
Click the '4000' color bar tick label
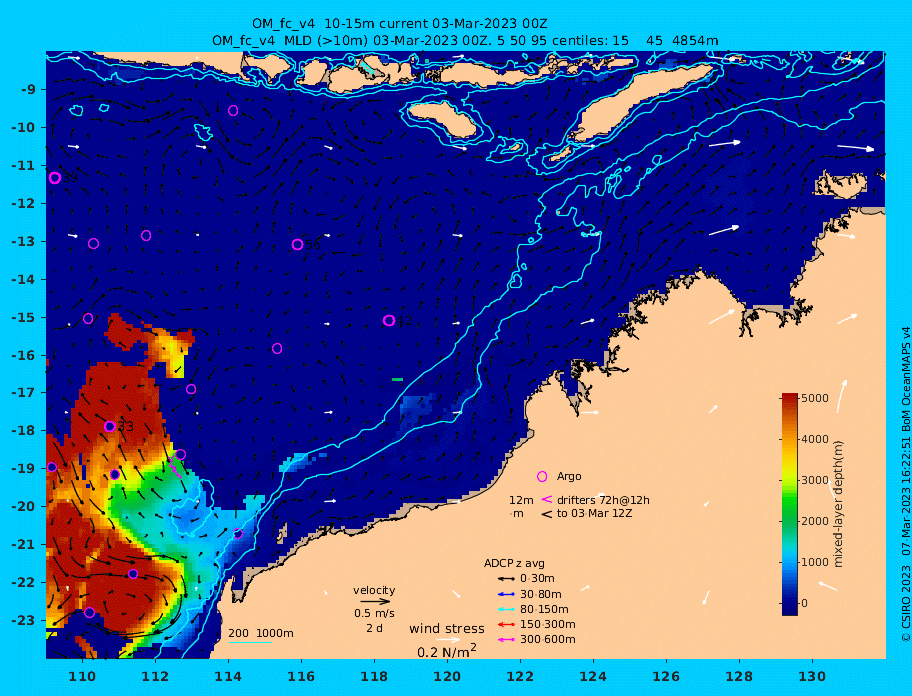pos(815,439)
